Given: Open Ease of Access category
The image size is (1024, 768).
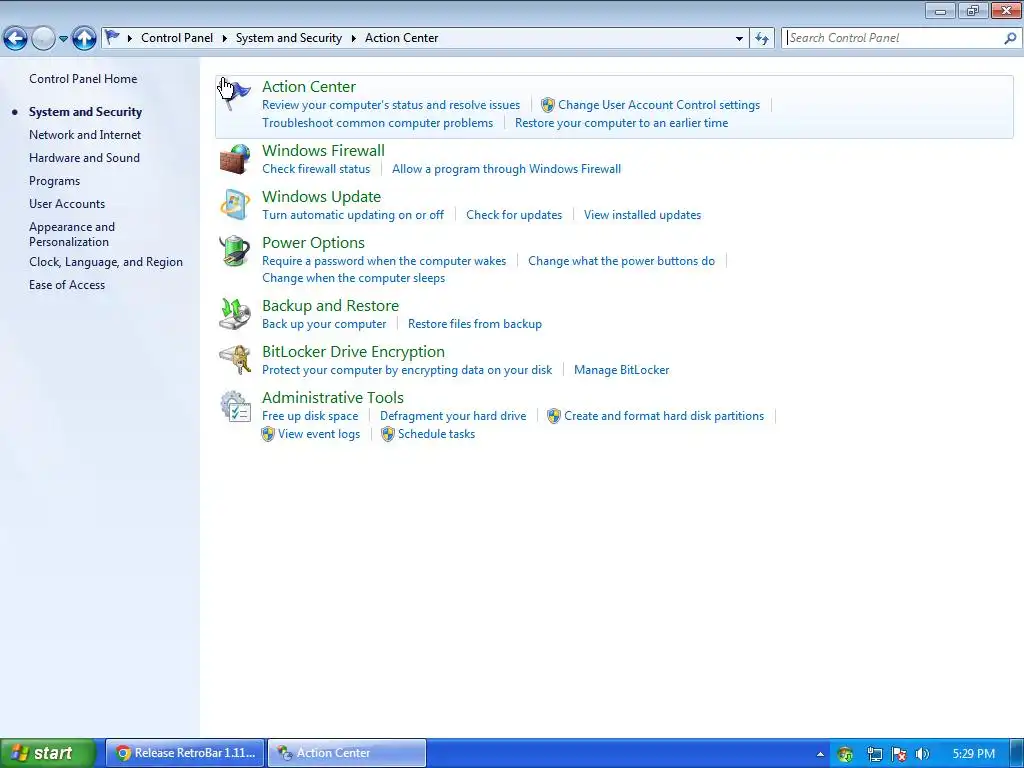Looking at the screenshot, I should (x=67, y=285).
